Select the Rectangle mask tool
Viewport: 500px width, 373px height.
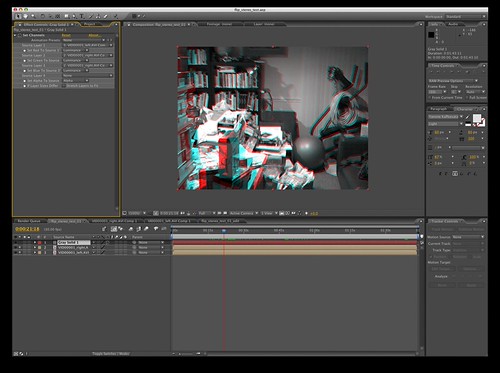[x=67, y=16]
